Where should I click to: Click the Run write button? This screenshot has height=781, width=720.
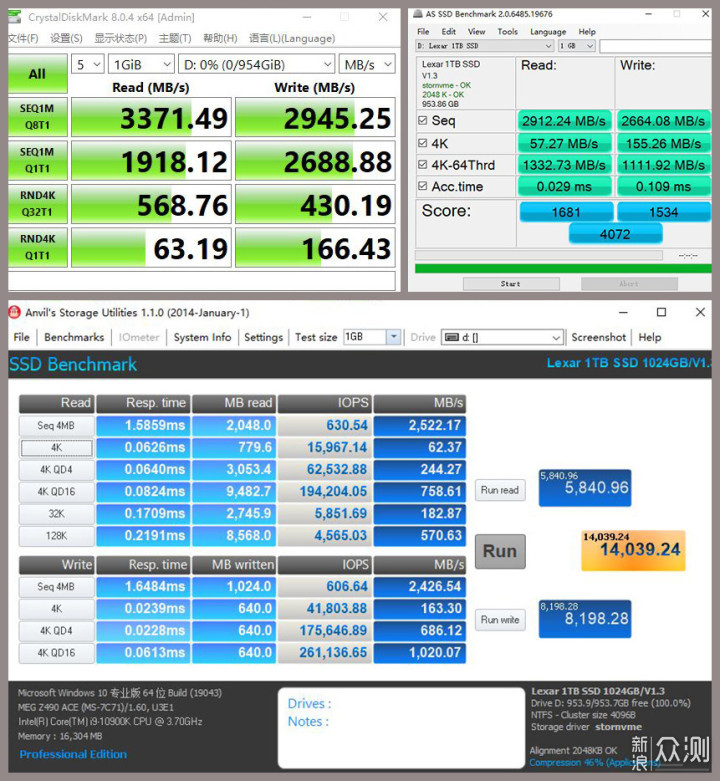pos(500,620)
